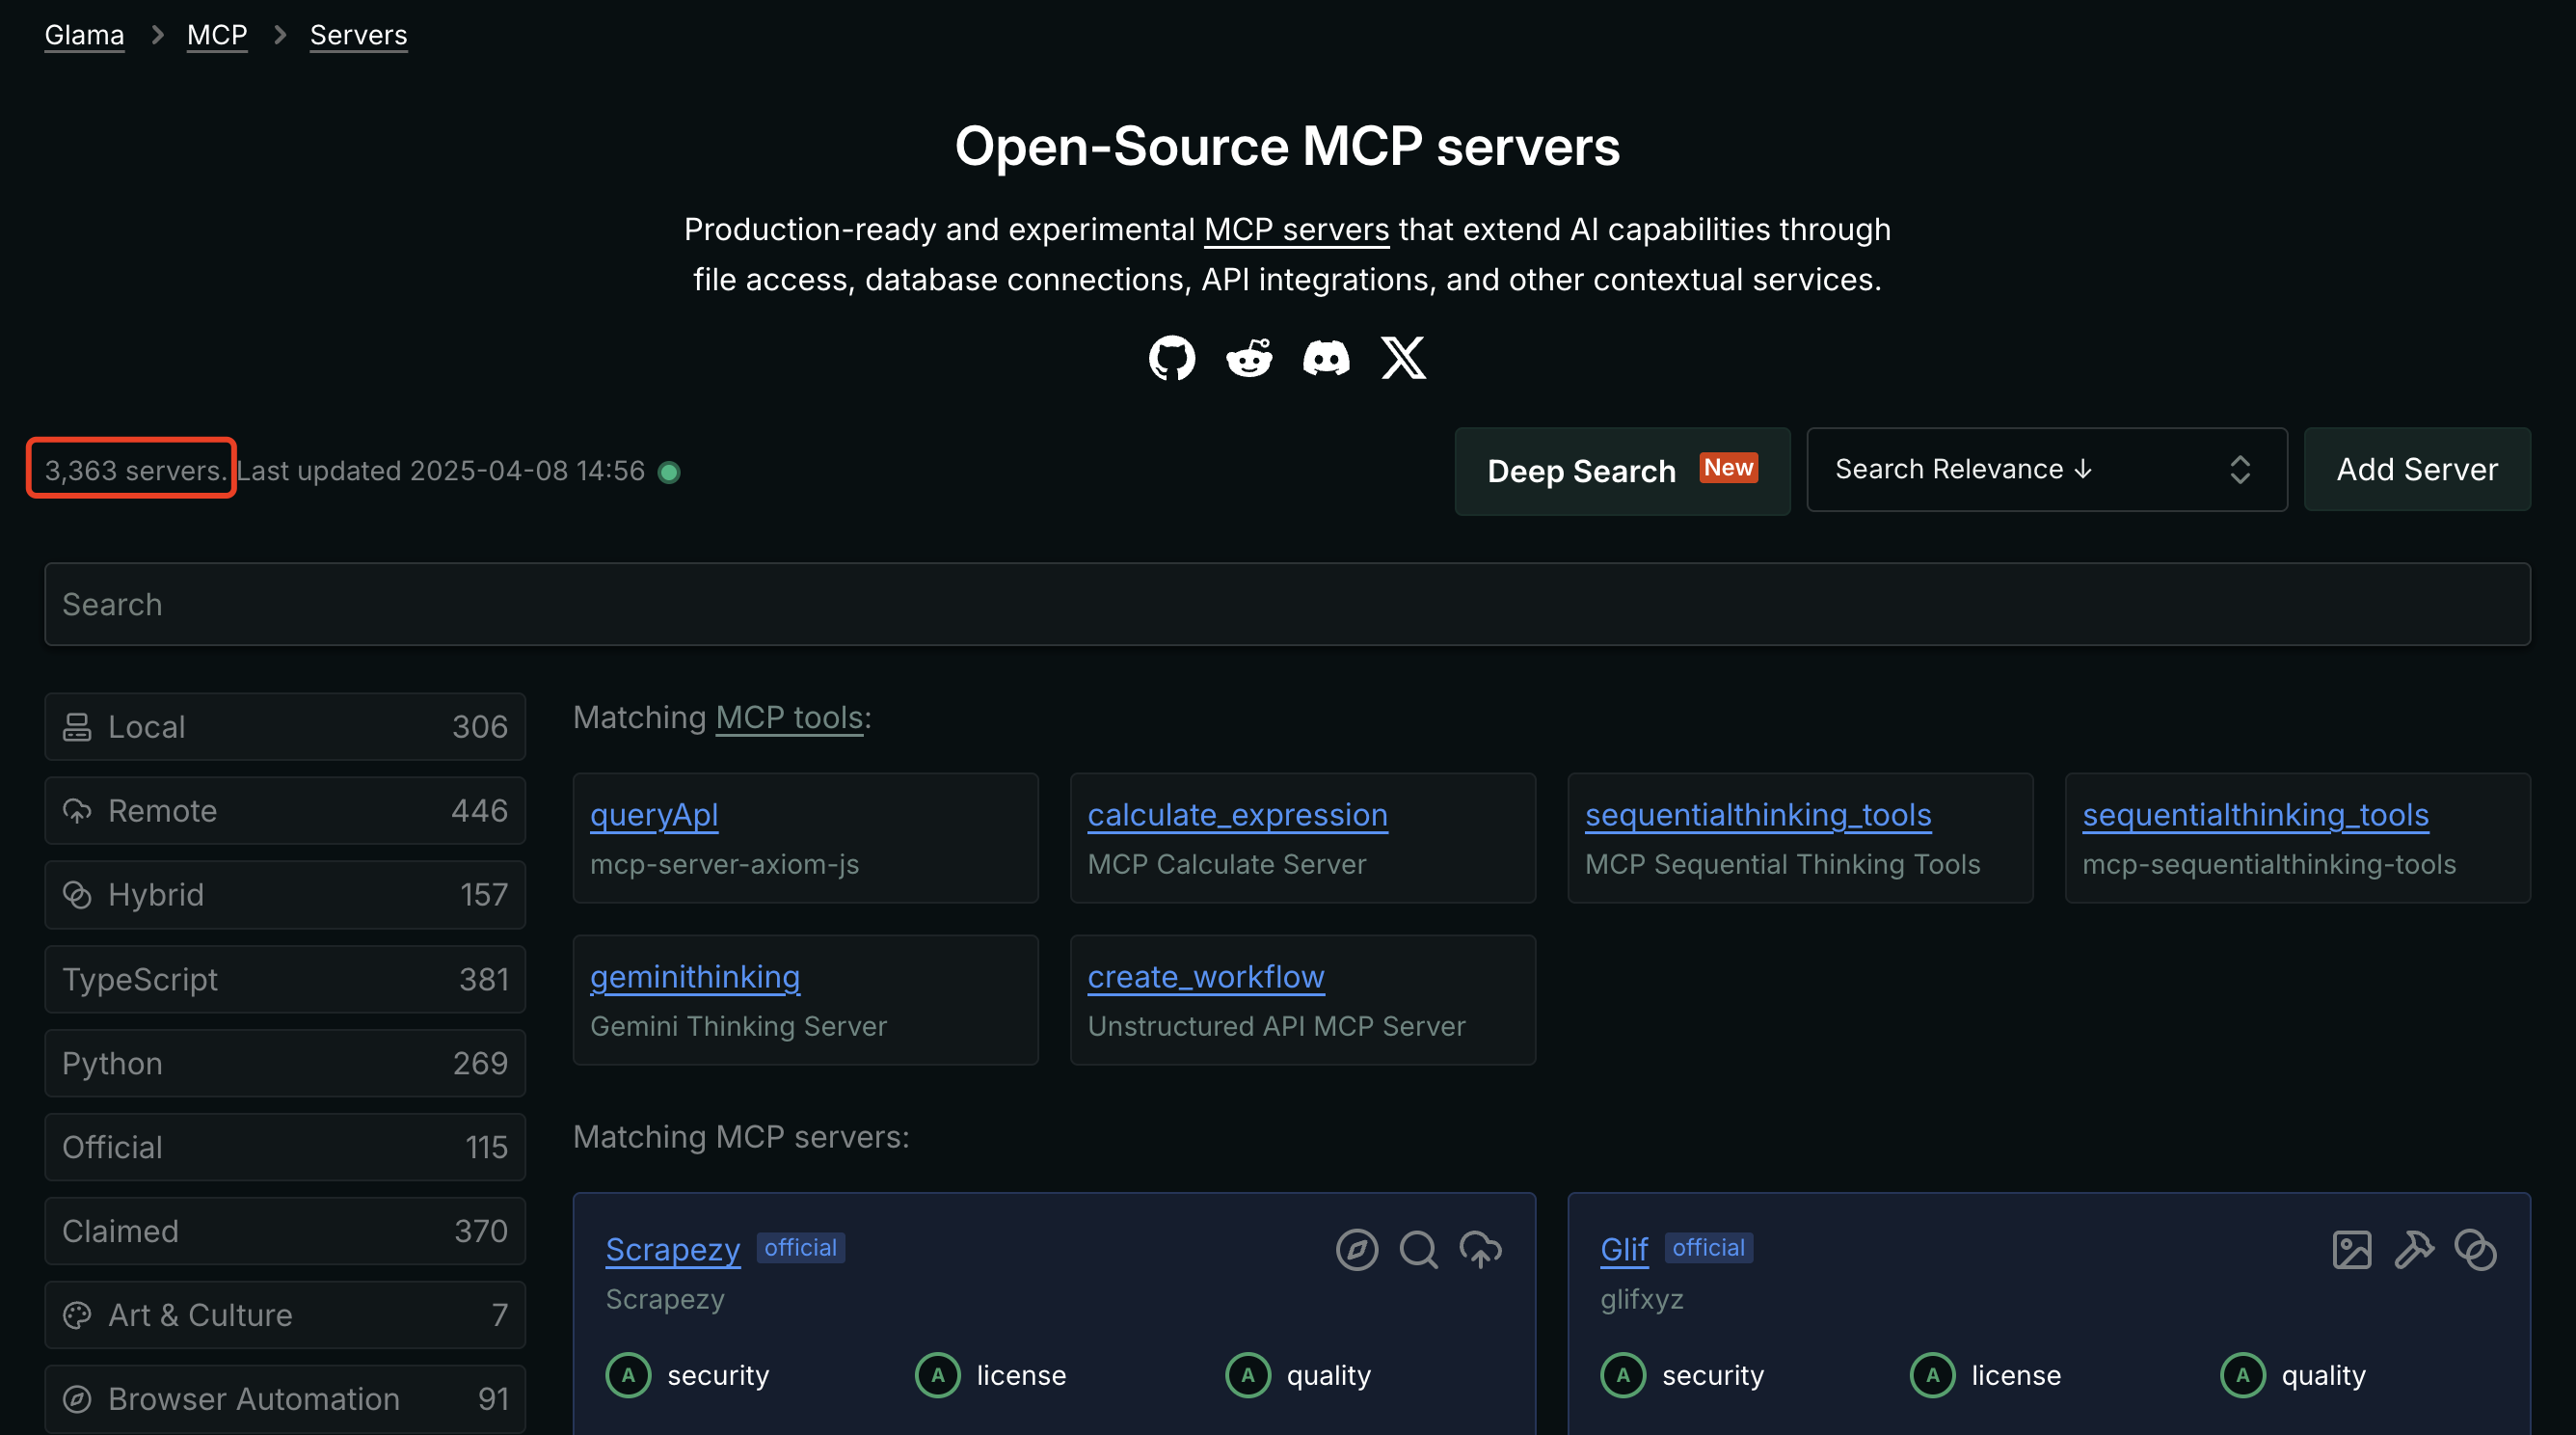This screenshot has height=1435, width=2576.
Task: Click the image icon on Glif card
Action: (x=2352, y=1250)
